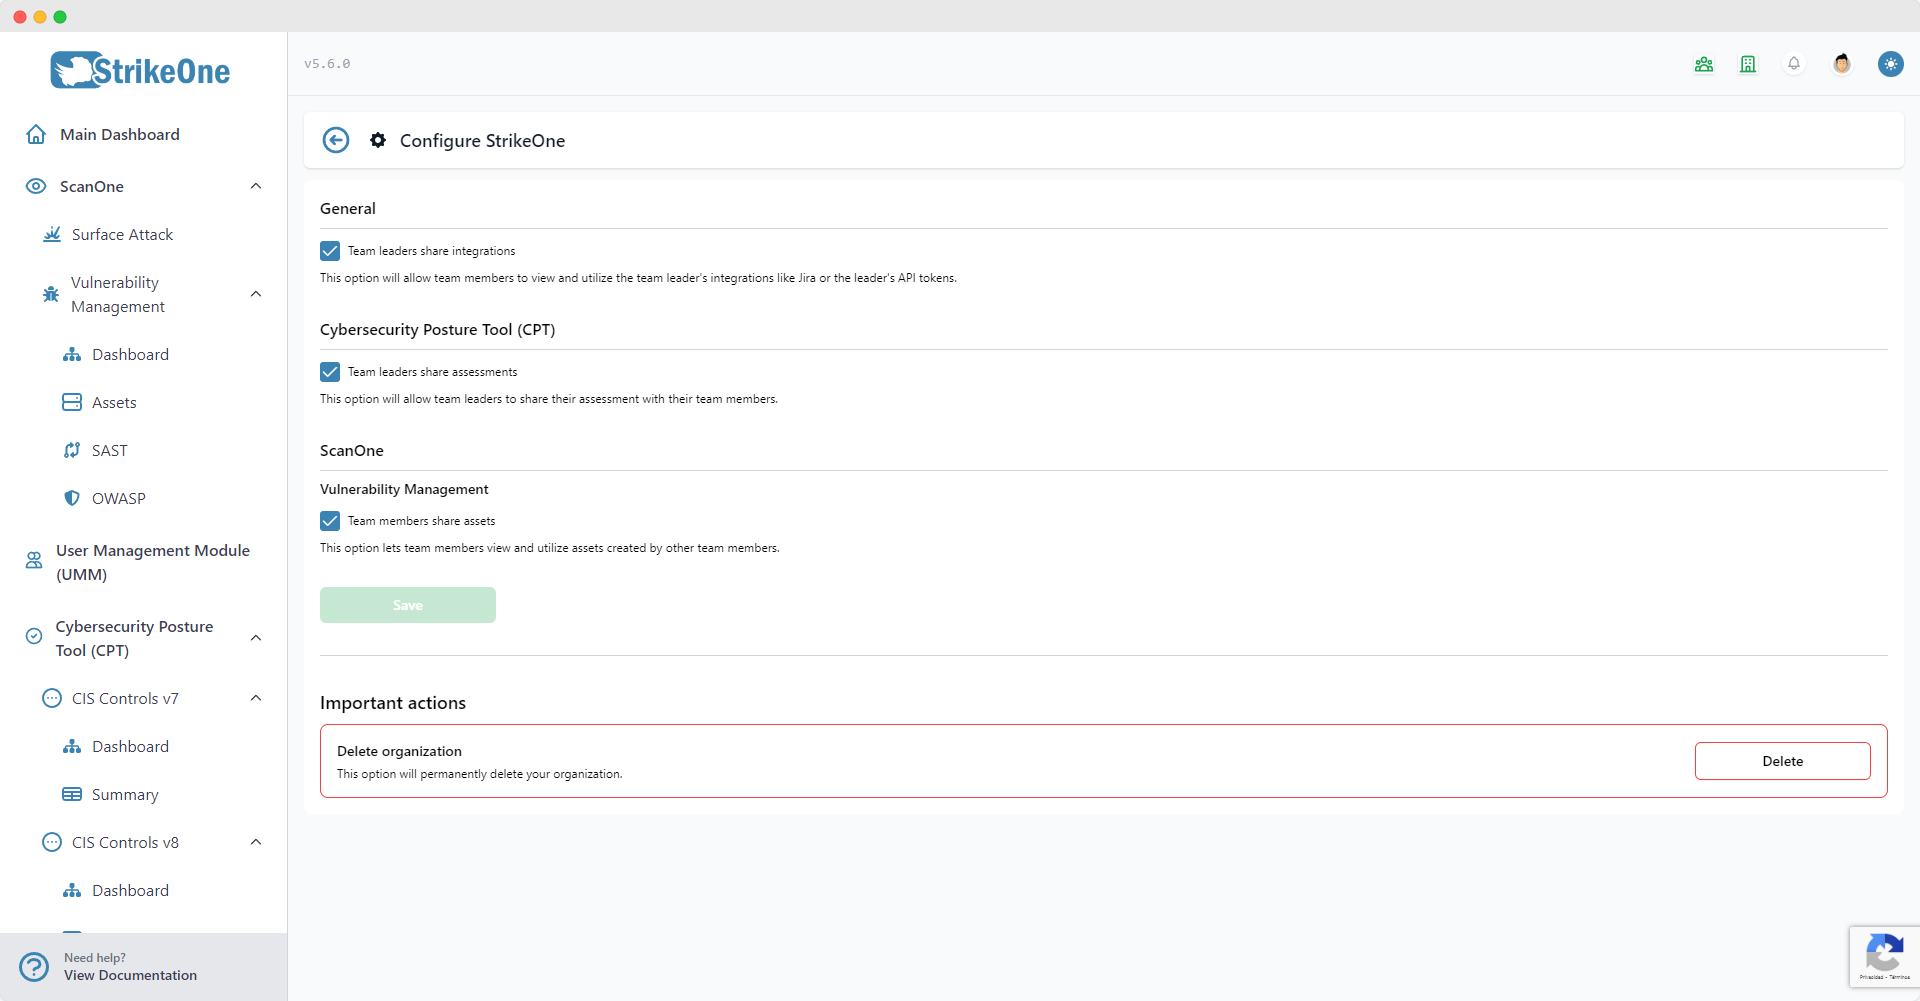Click the user profile avatar

tap(1842, 63)
